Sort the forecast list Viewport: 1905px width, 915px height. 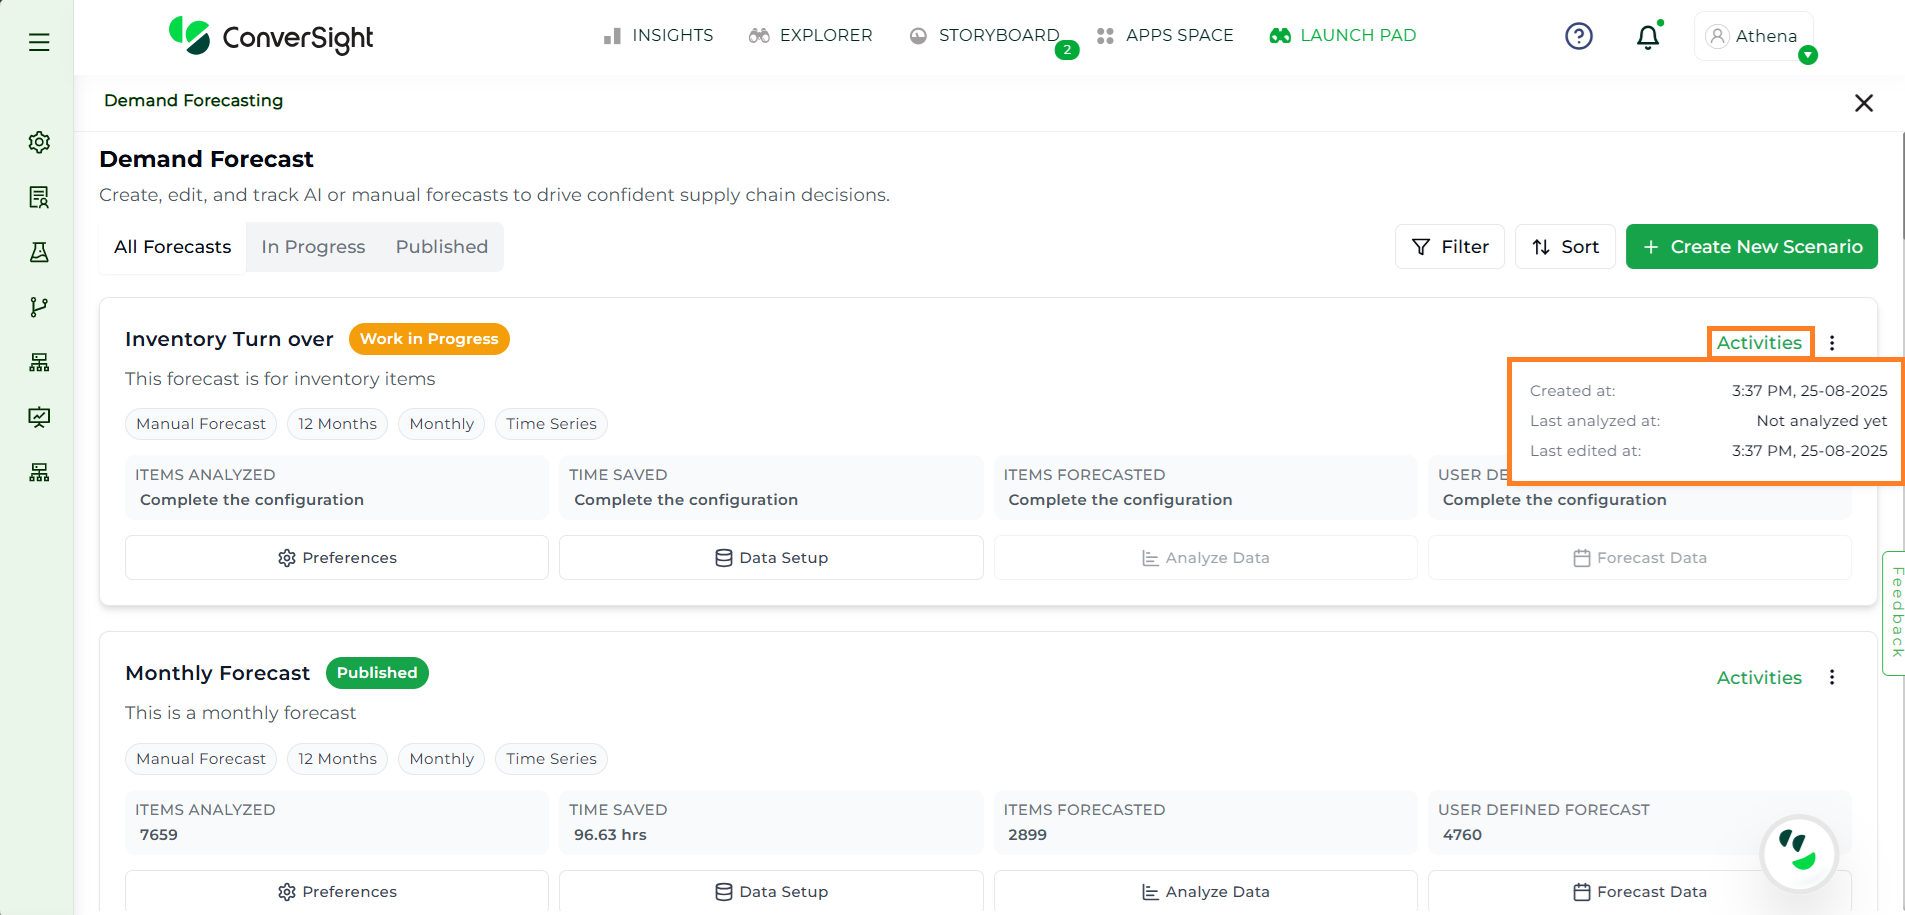coord(1565,247)
